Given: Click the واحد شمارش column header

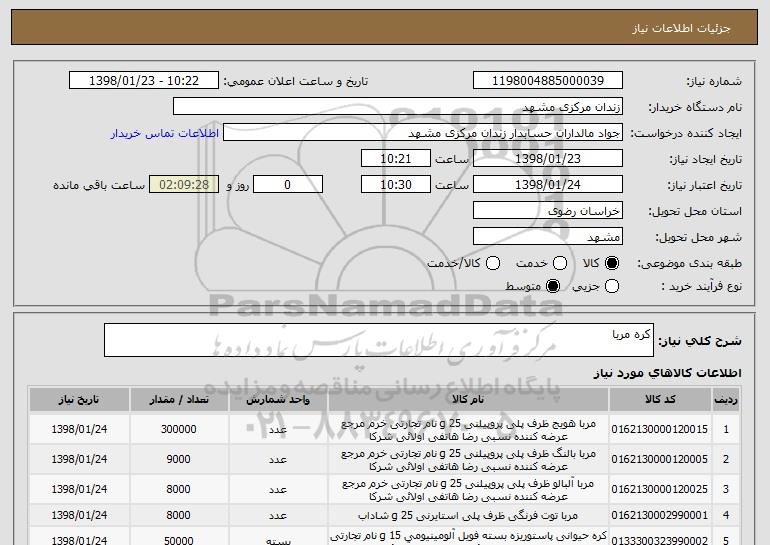Looking at the screenshot, I should pyautogui.click(x=278, y=400).
